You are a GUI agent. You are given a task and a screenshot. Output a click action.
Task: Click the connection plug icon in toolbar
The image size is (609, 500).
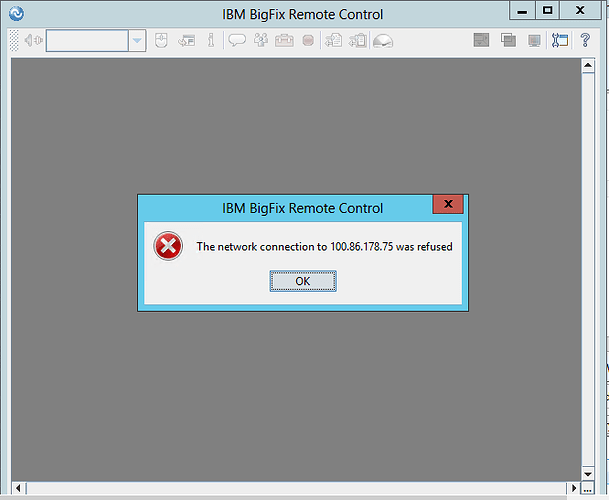tap(34, 40)
